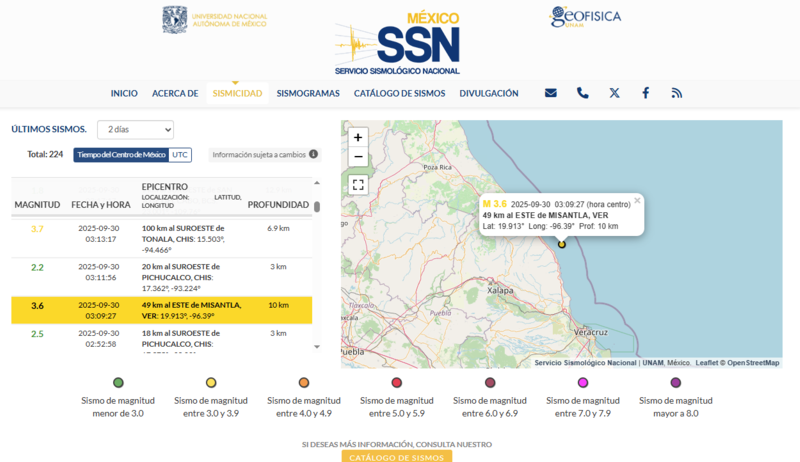Open the CATÁLOGO DE SISMOS menu item

point(399,93)
